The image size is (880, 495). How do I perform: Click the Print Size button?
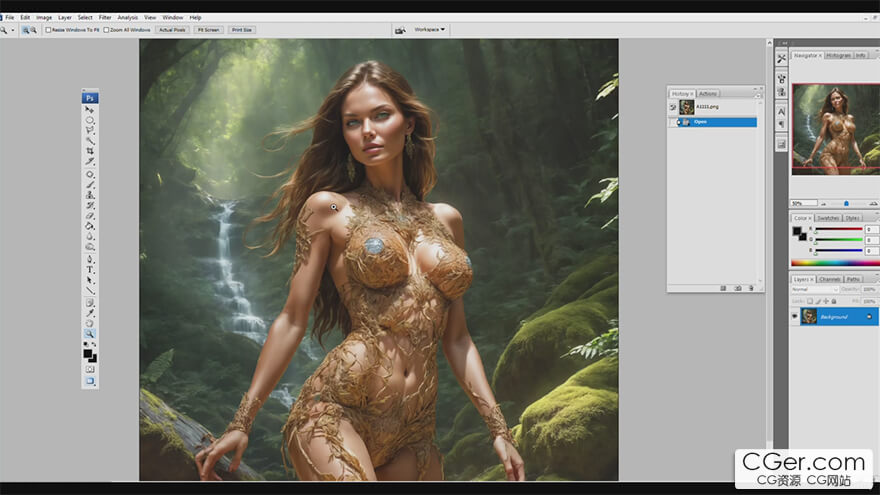point(242,30)
